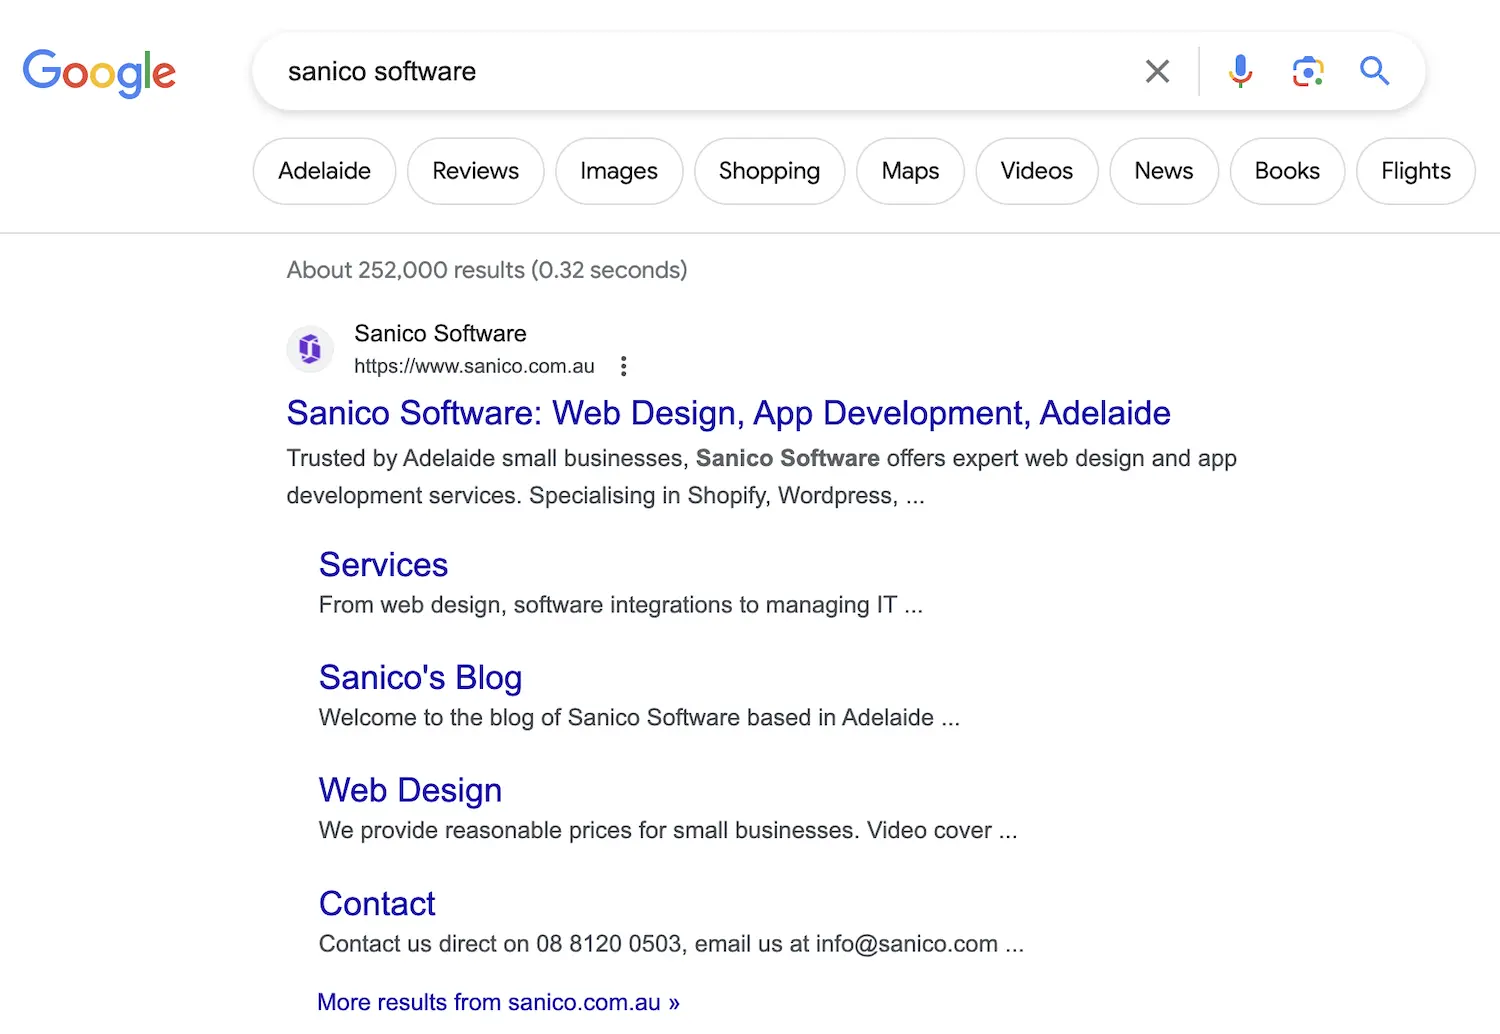Switch to the News tab
This screenshot has height=1034, width=1500.
1164,171
